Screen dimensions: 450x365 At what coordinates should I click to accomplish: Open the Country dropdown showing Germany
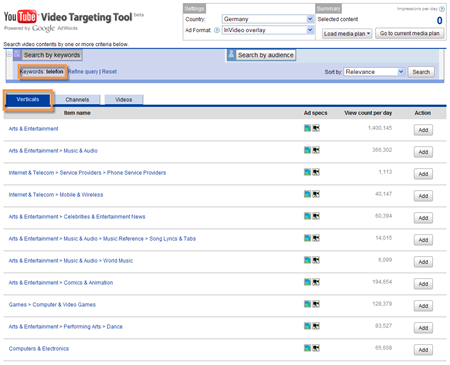click(x=268, y=19)
